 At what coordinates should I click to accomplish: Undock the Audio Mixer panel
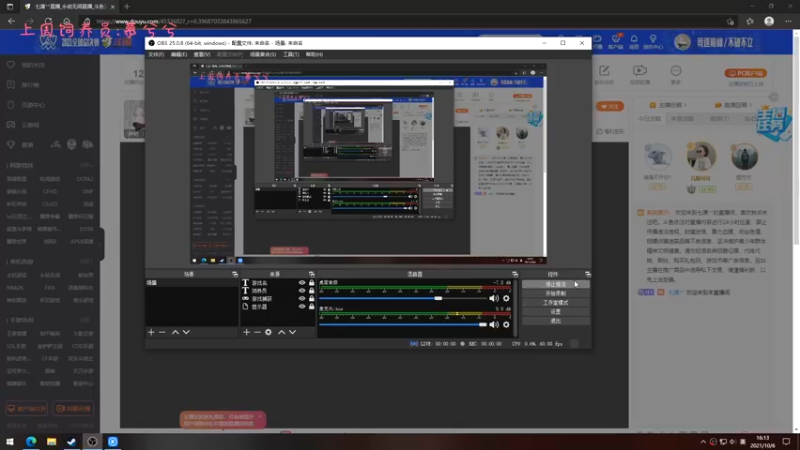click(515, 274)
